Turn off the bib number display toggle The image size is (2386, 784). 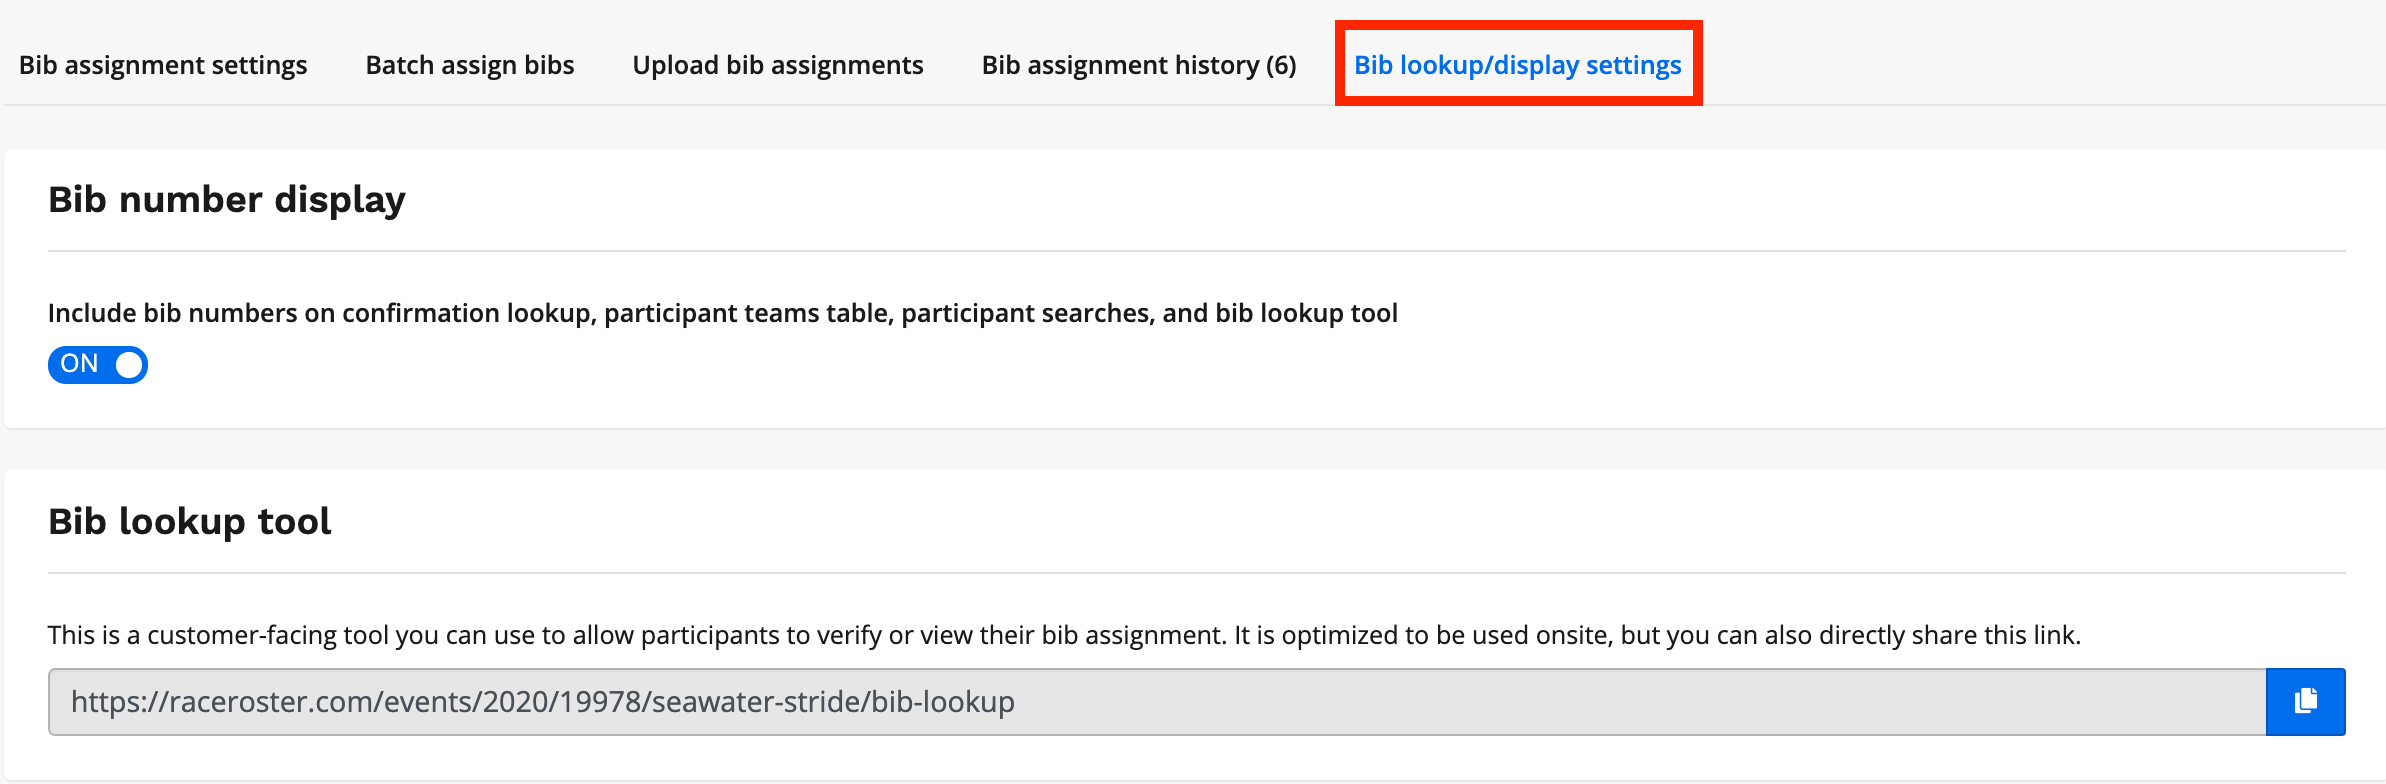98,365
